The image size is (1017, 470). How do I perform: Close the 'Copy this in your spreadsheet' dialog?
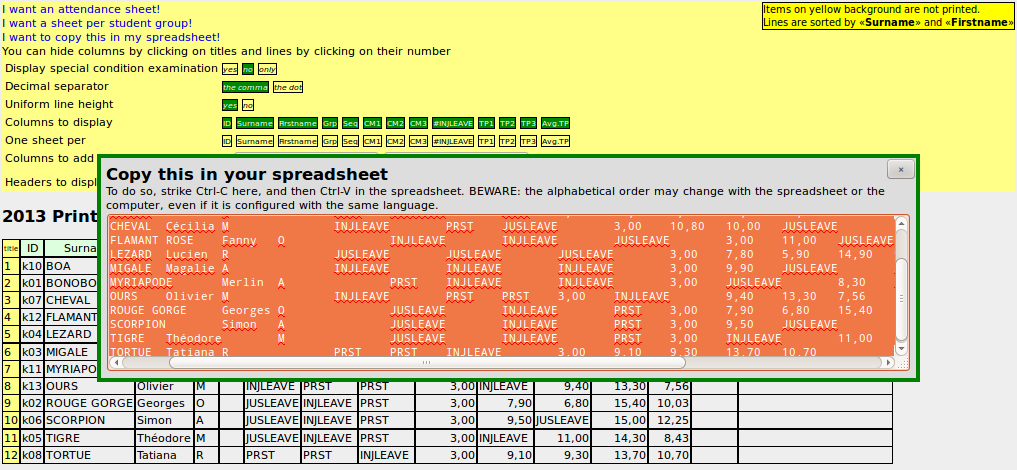pyautogui.click(x=900, y=170)
